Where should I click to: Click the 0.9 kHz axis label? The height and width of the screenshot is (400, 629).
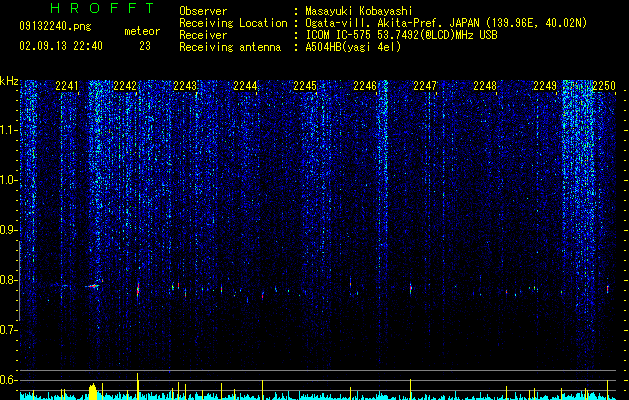(8, 230)
